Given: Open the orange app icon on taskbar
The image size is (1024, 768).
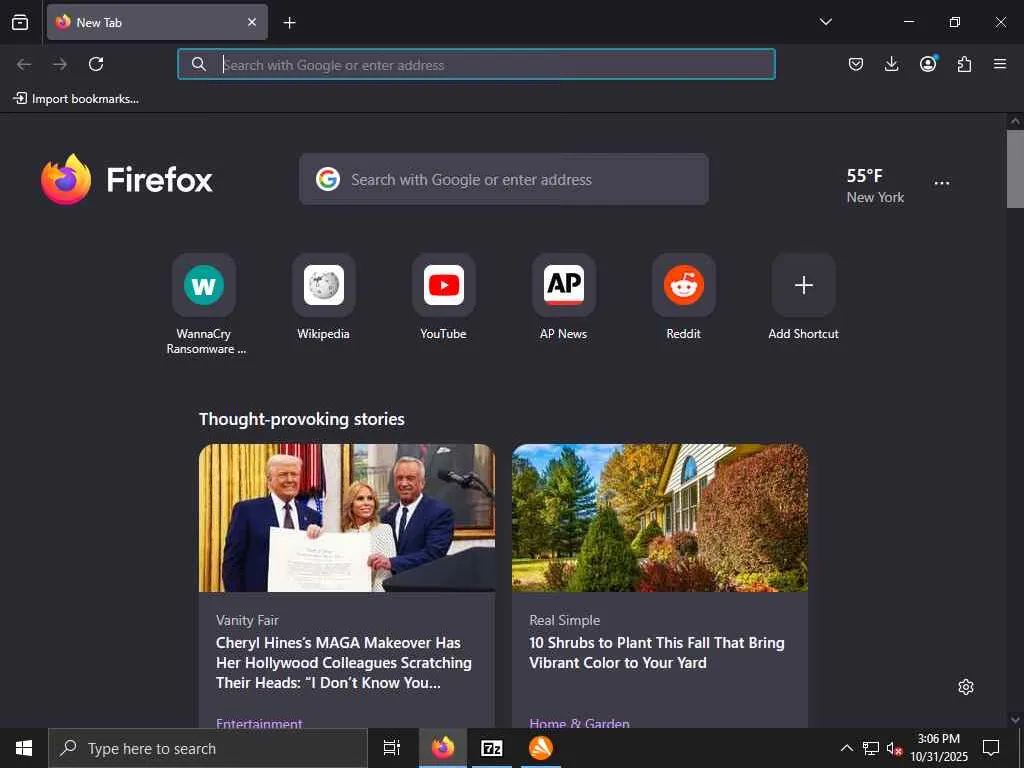Looking at the screenshot, I should click(541, 748).
